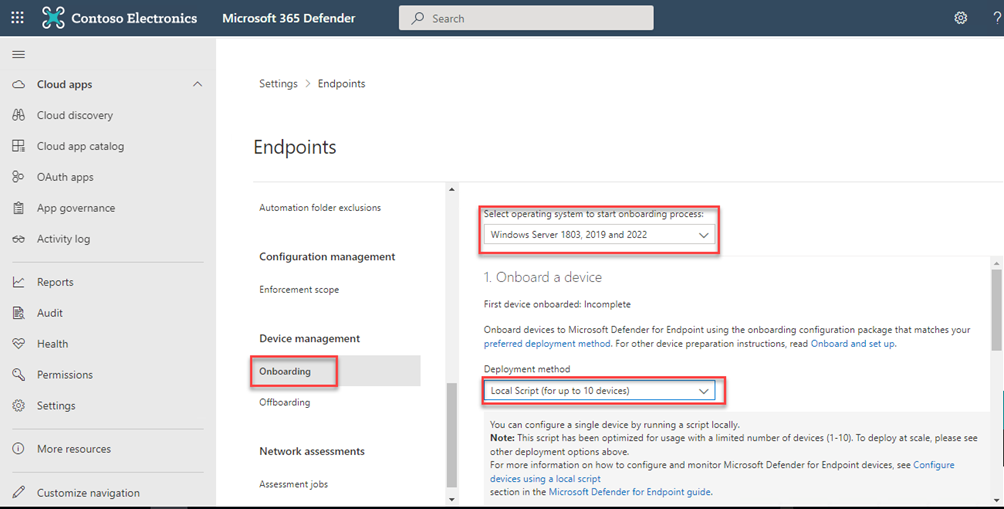Viewport: 1004px width, 509px height.
Task: Navigate to Reports
Action: pyautogui.click(x=55, y=282)
